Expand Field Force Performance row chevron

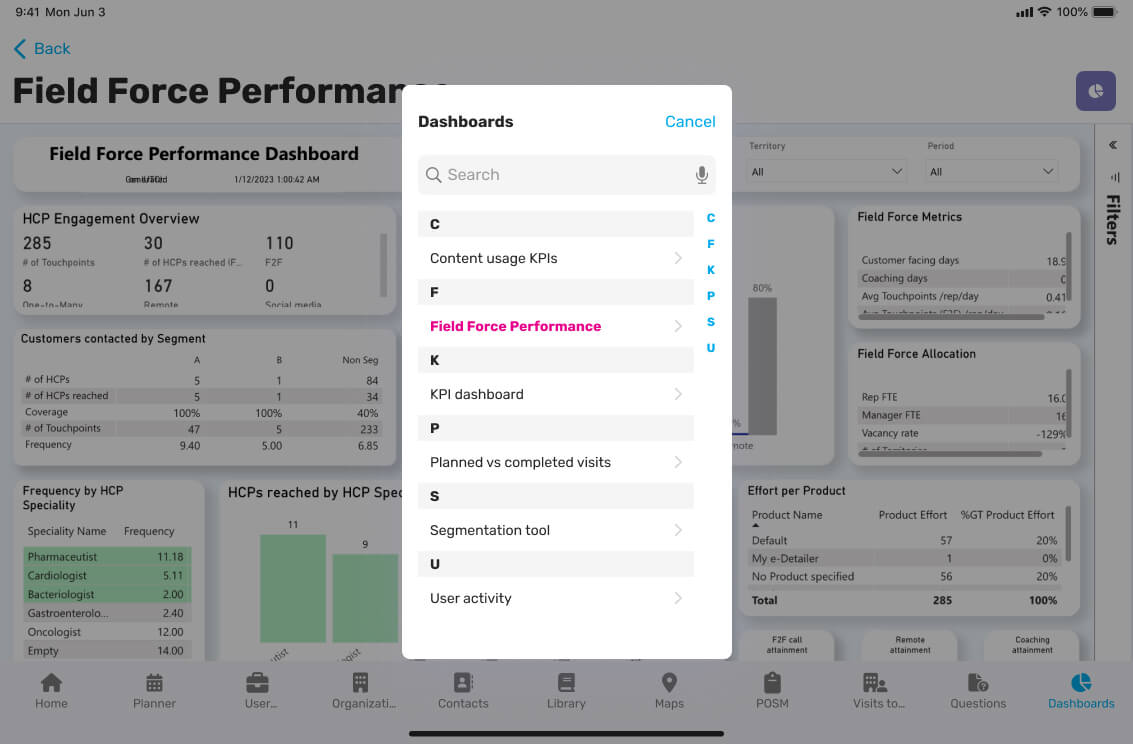tap(678, 326)
